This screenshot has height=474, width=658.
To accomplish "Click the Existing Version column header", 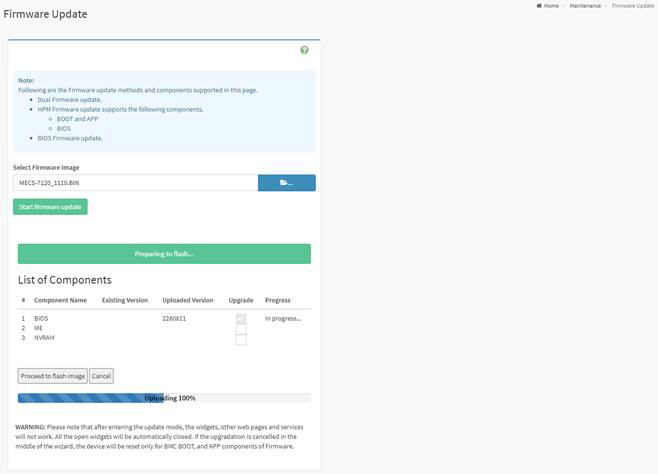I will pyautogui.click(x=124, y=300).
